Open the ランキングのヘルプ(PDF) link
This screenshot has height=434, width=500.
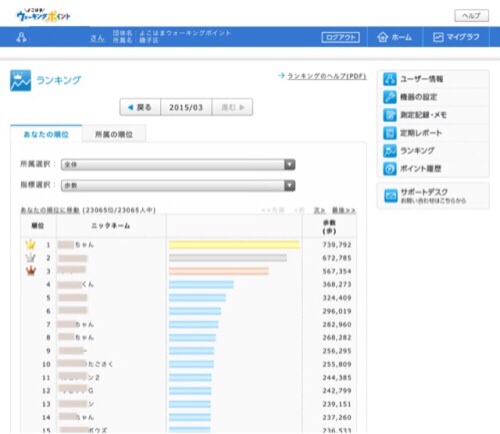pos(327,76)
